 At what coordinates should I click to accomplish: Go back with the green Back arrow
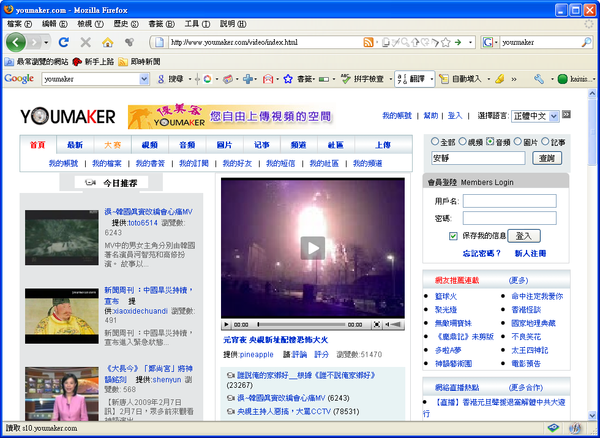click(x=15, y=42)
